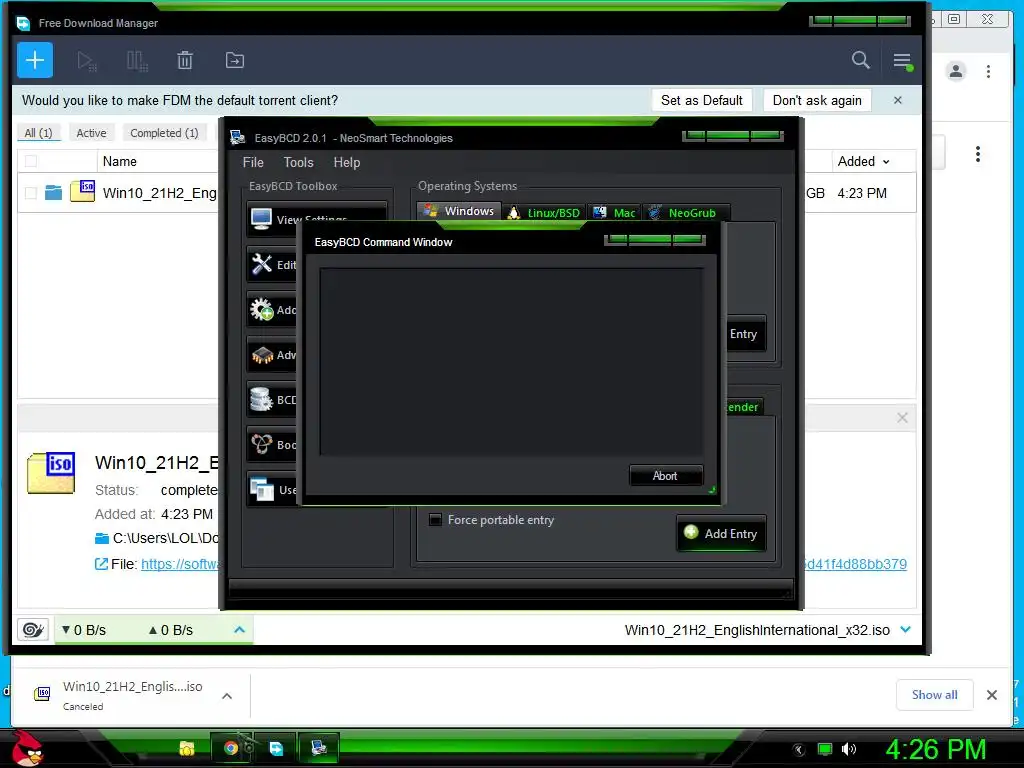Expand the FDM speed panel chevron
Image resolution: width=1024 pixels, height=768 pixels.
[239, 630]
